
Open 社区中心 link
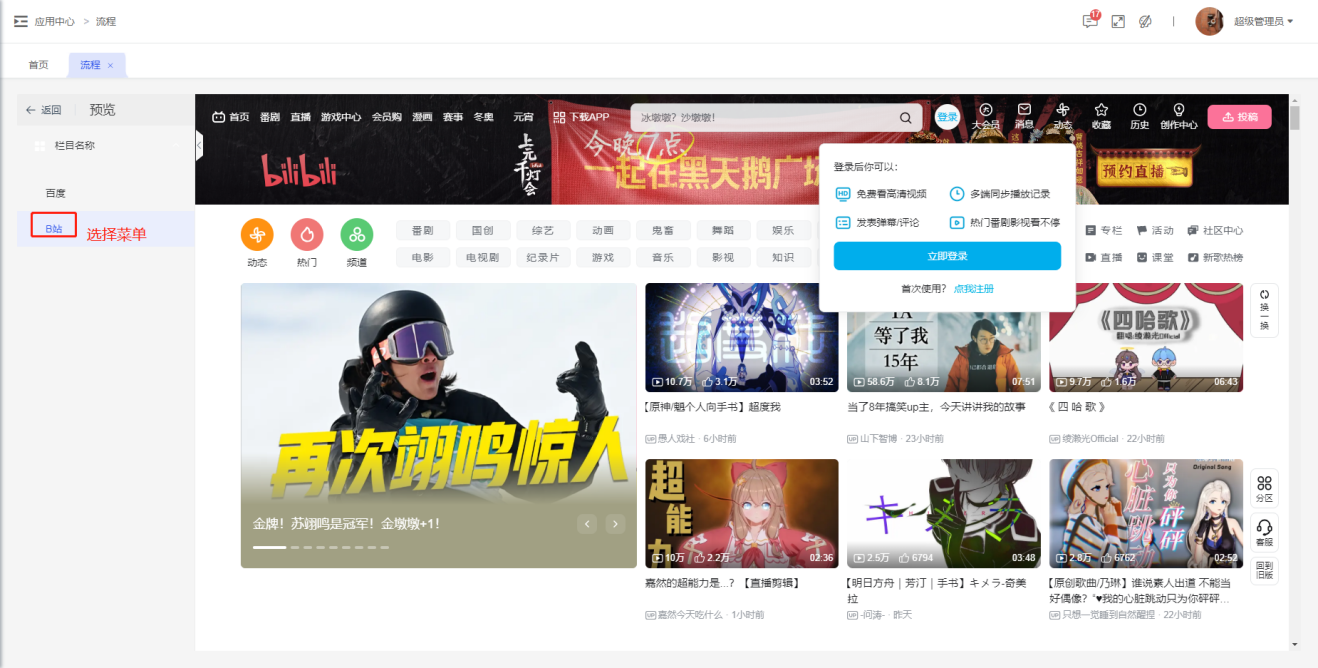(x=1215, y=230)
